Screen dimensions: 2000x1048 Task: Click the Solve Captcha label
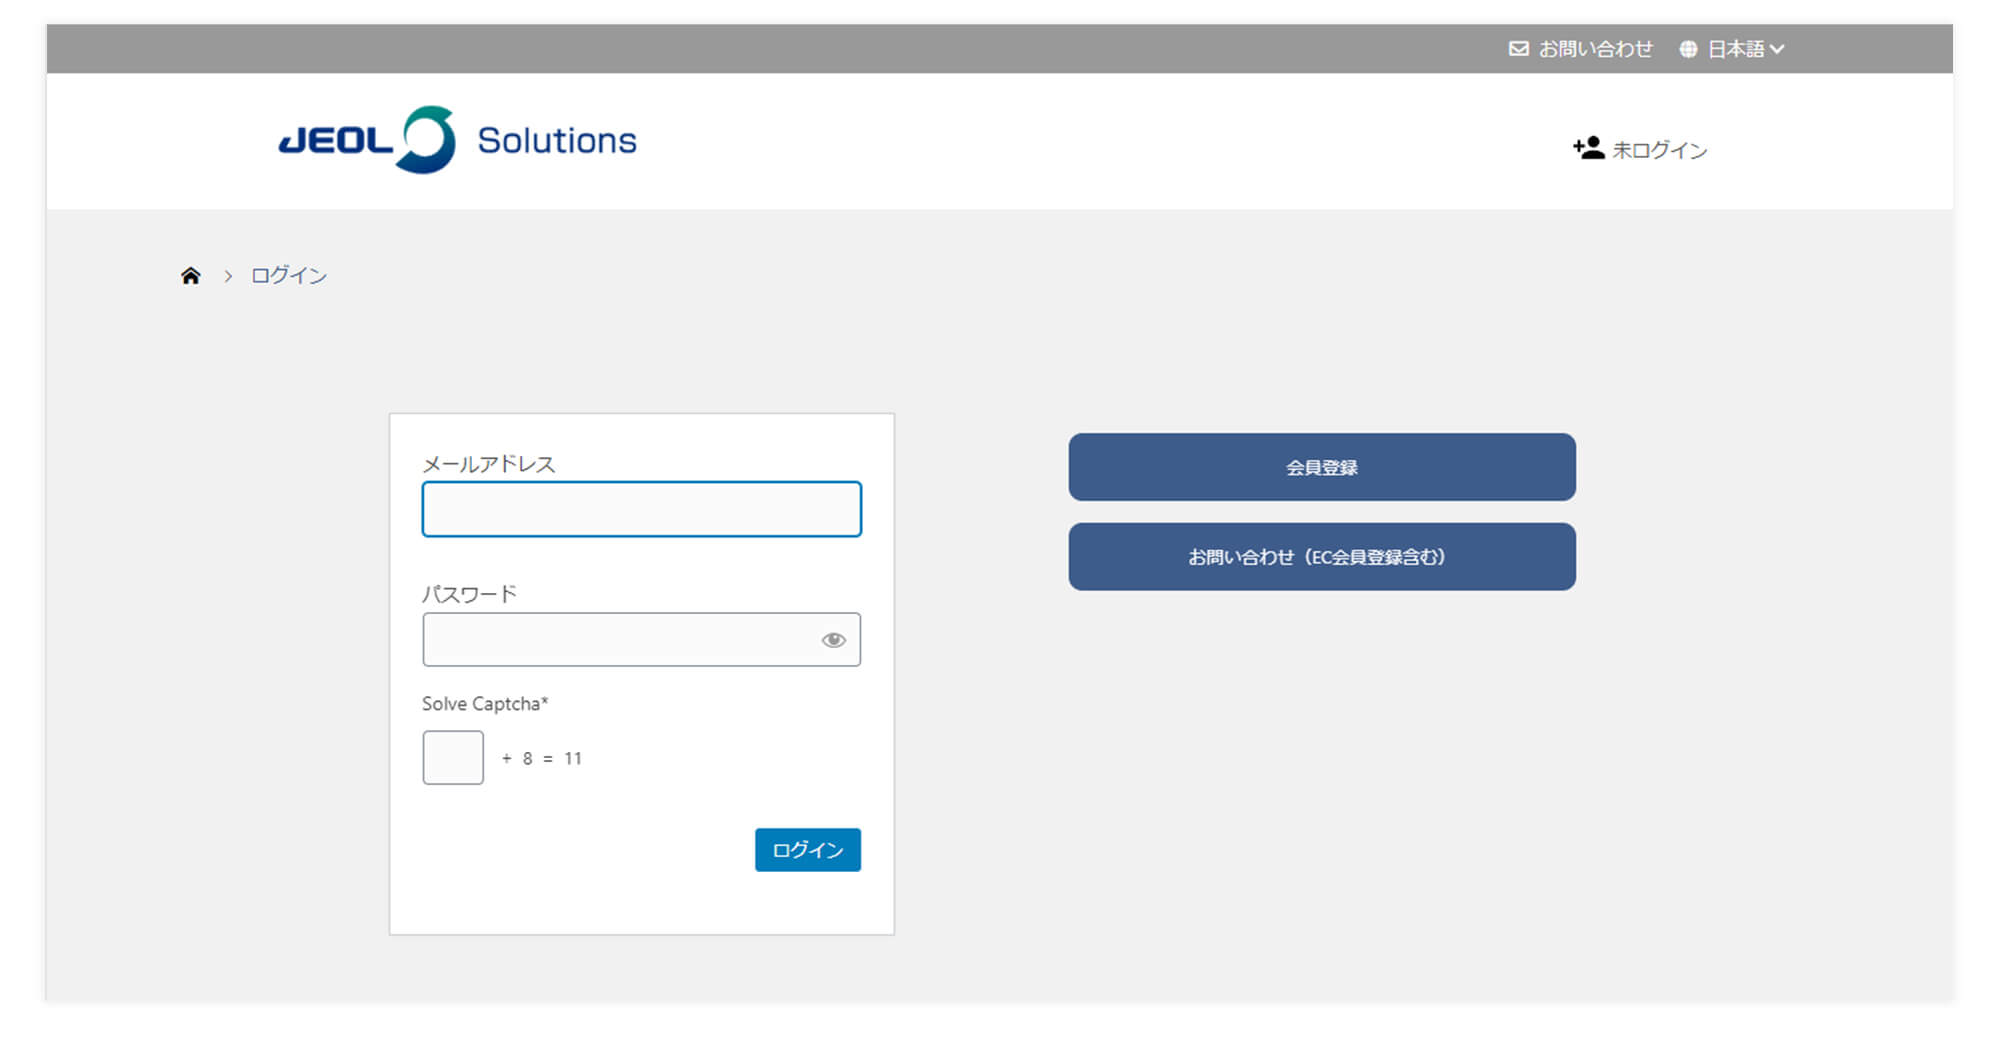tap(484, 704)
